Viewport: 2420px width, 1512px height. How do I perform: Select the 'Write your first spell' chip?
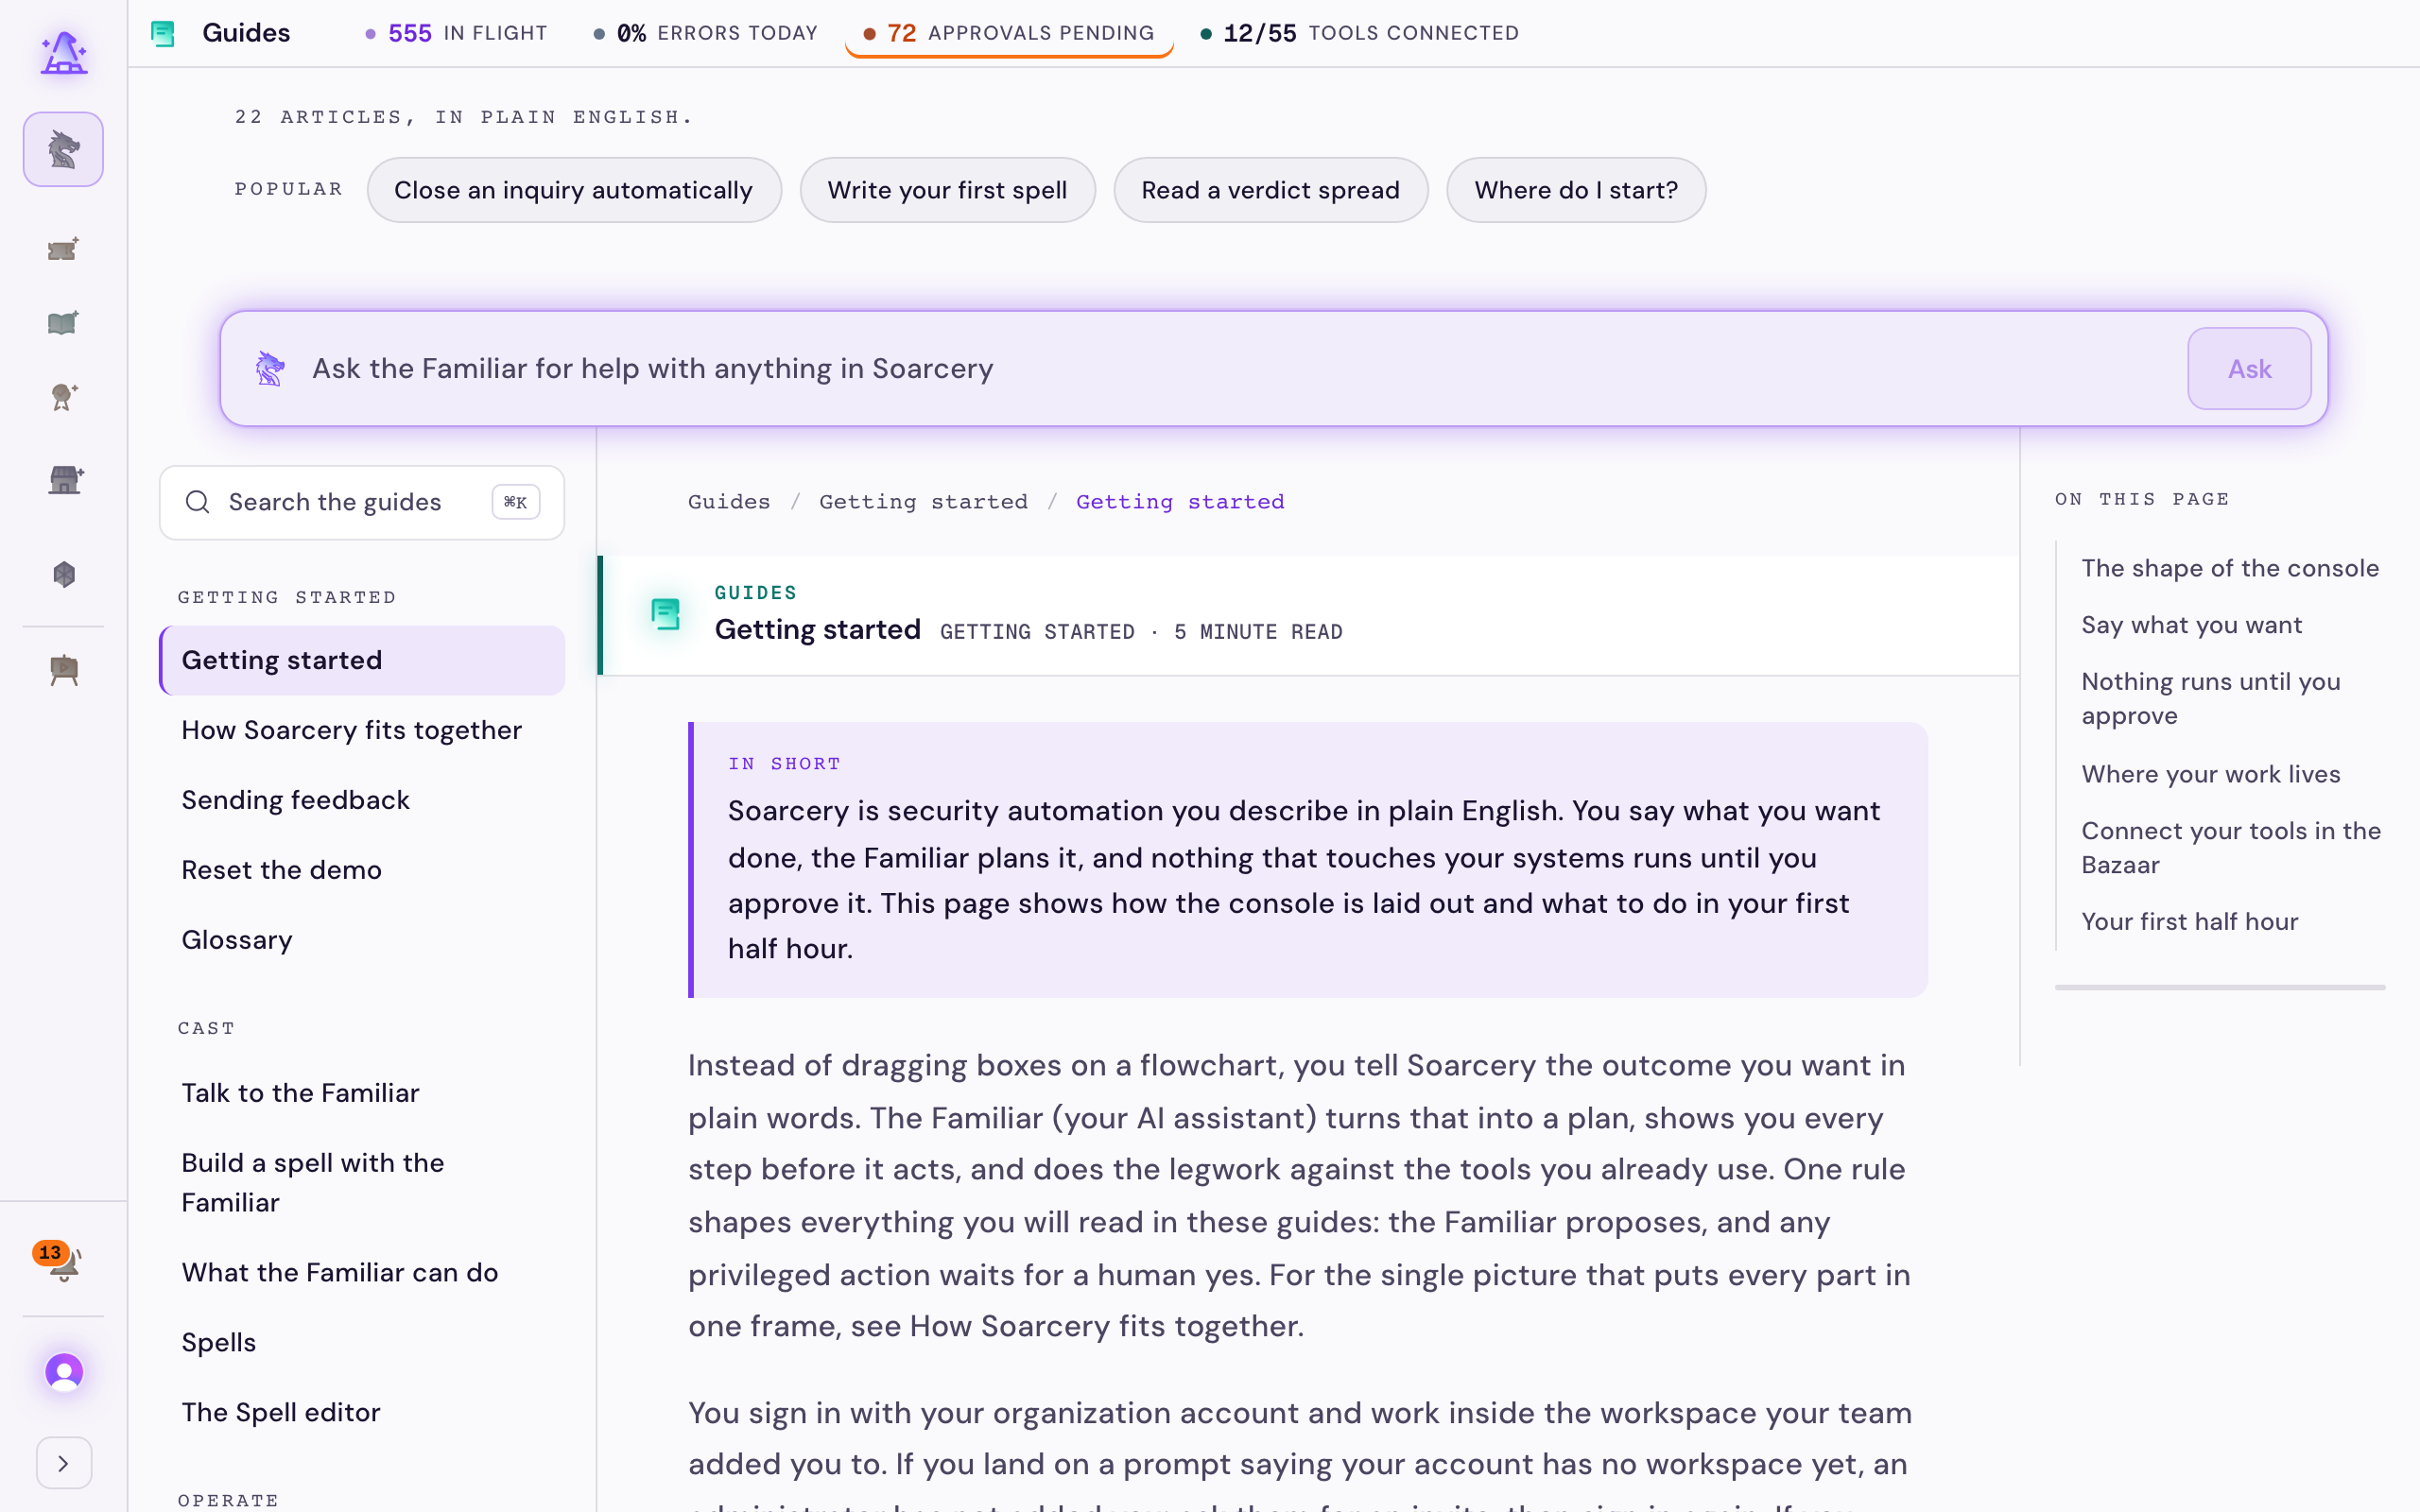[947, 190]
